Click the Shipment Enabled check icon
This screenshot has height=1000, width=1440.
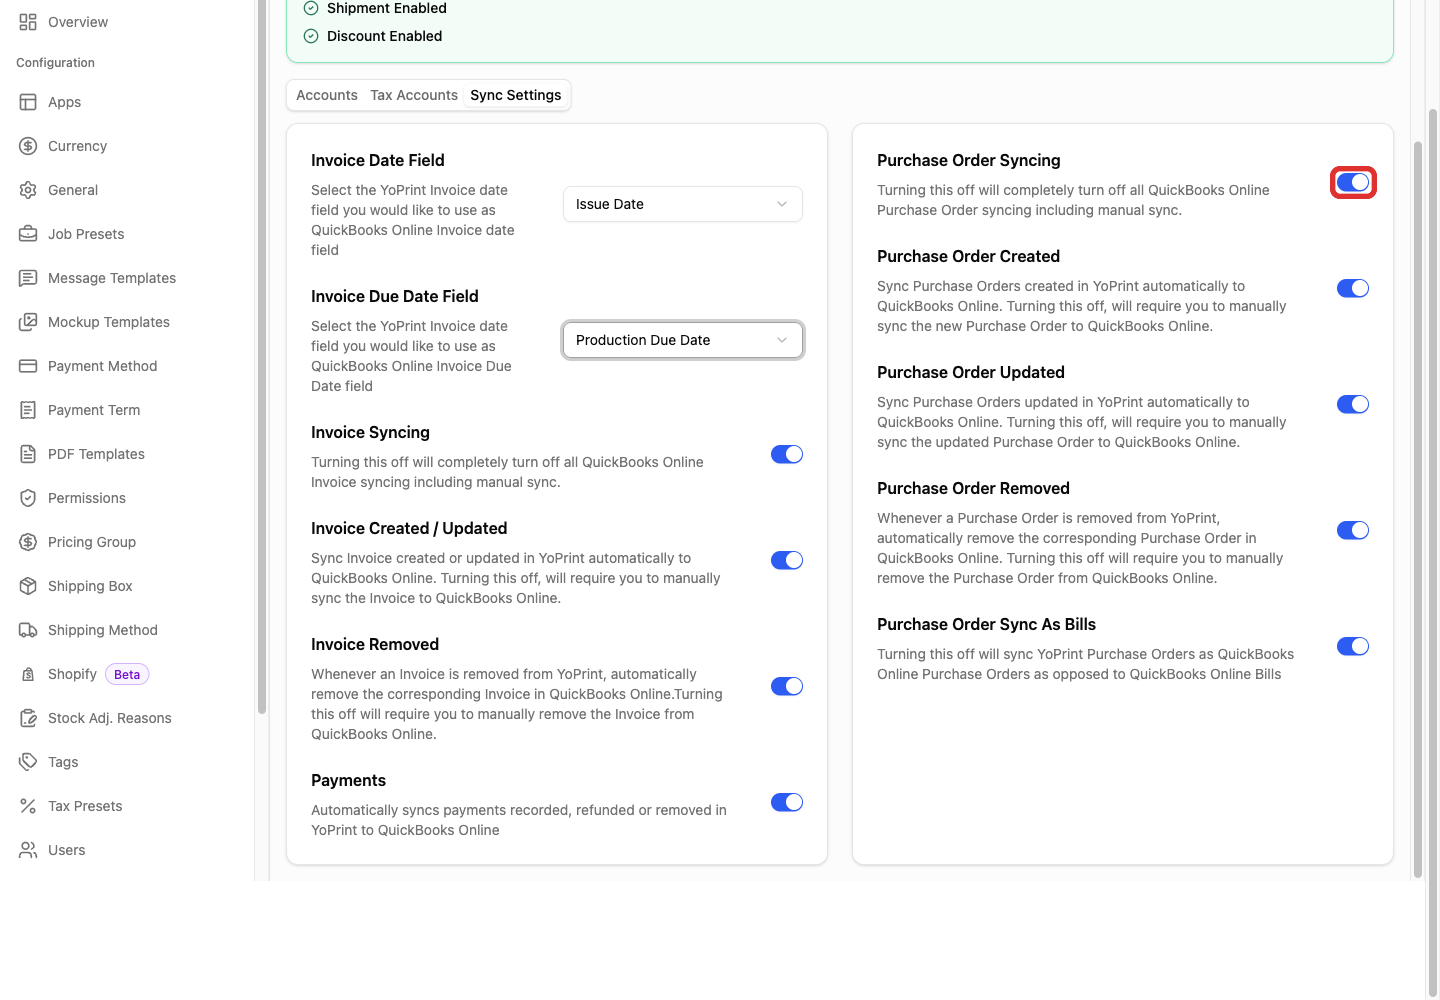311,8
